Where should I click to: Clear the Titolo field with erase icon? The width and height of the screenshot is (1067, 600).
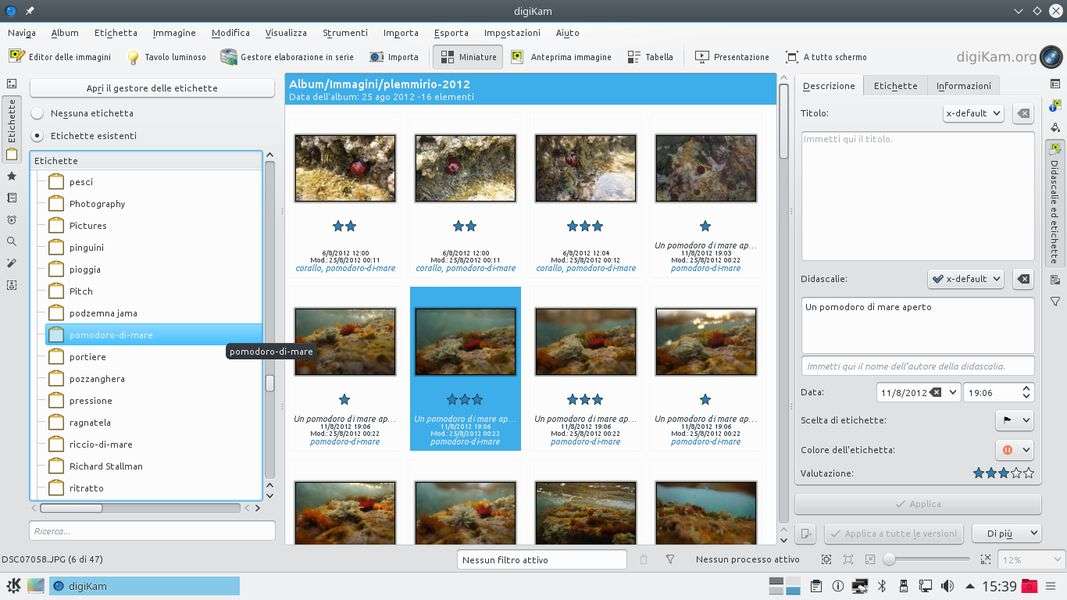[1022, 114]
